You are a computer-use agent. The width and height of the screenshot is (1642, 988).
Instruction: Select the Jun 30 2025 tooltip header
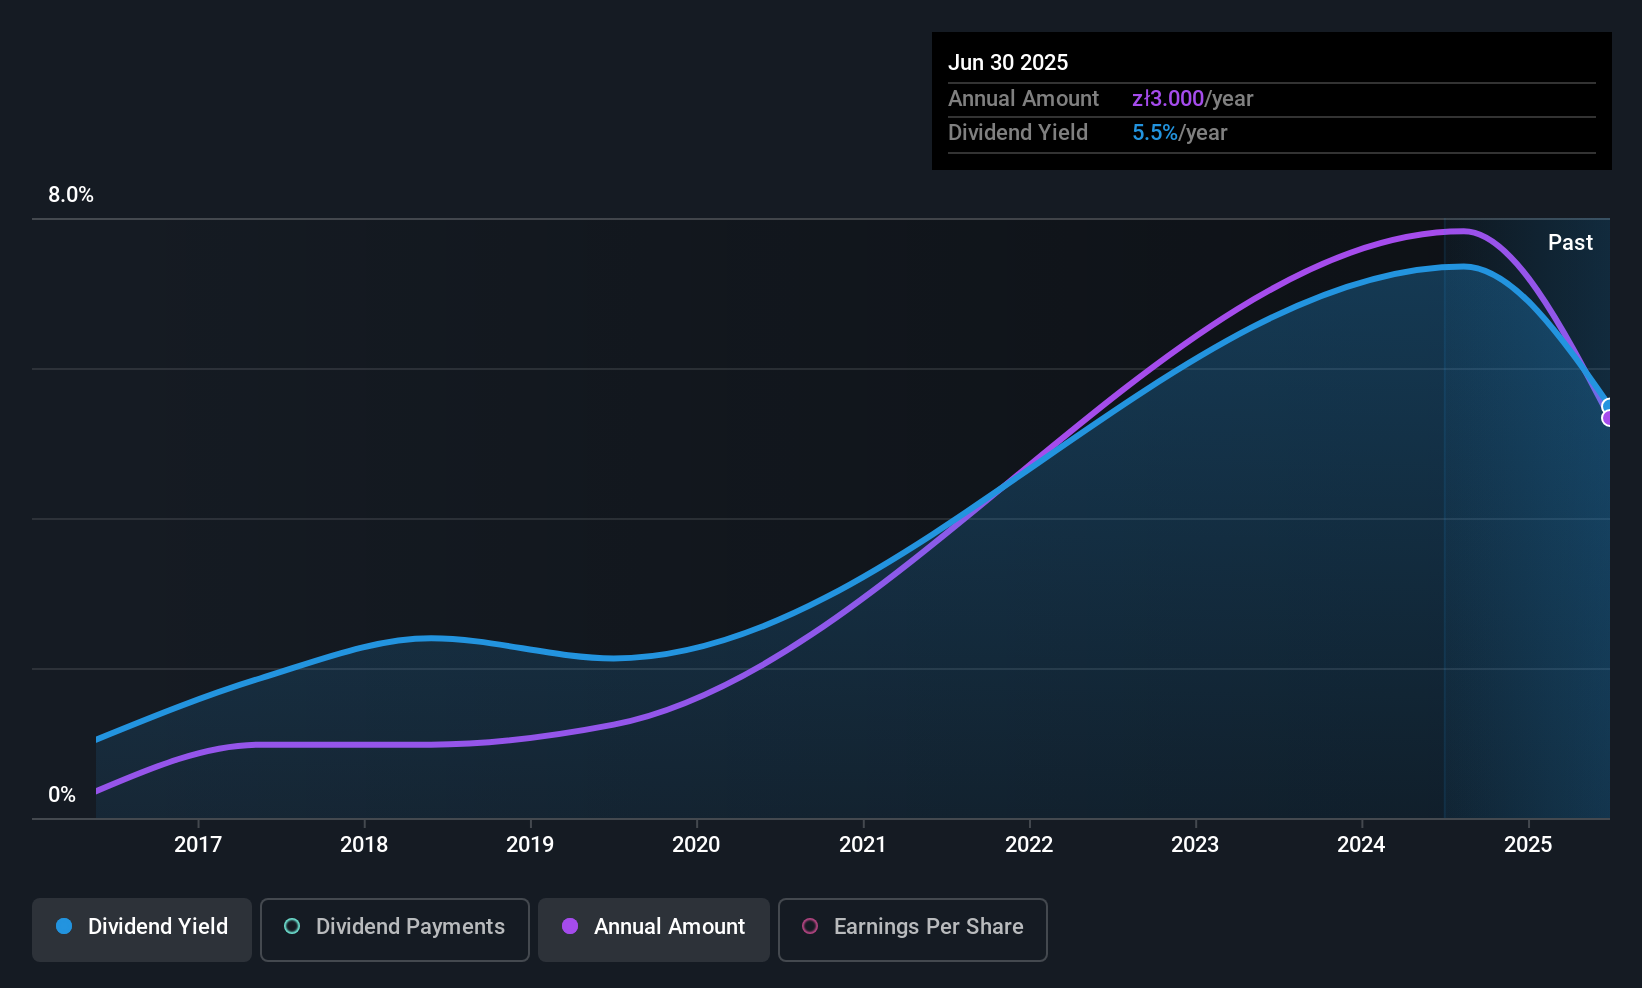pos(1009,62)
